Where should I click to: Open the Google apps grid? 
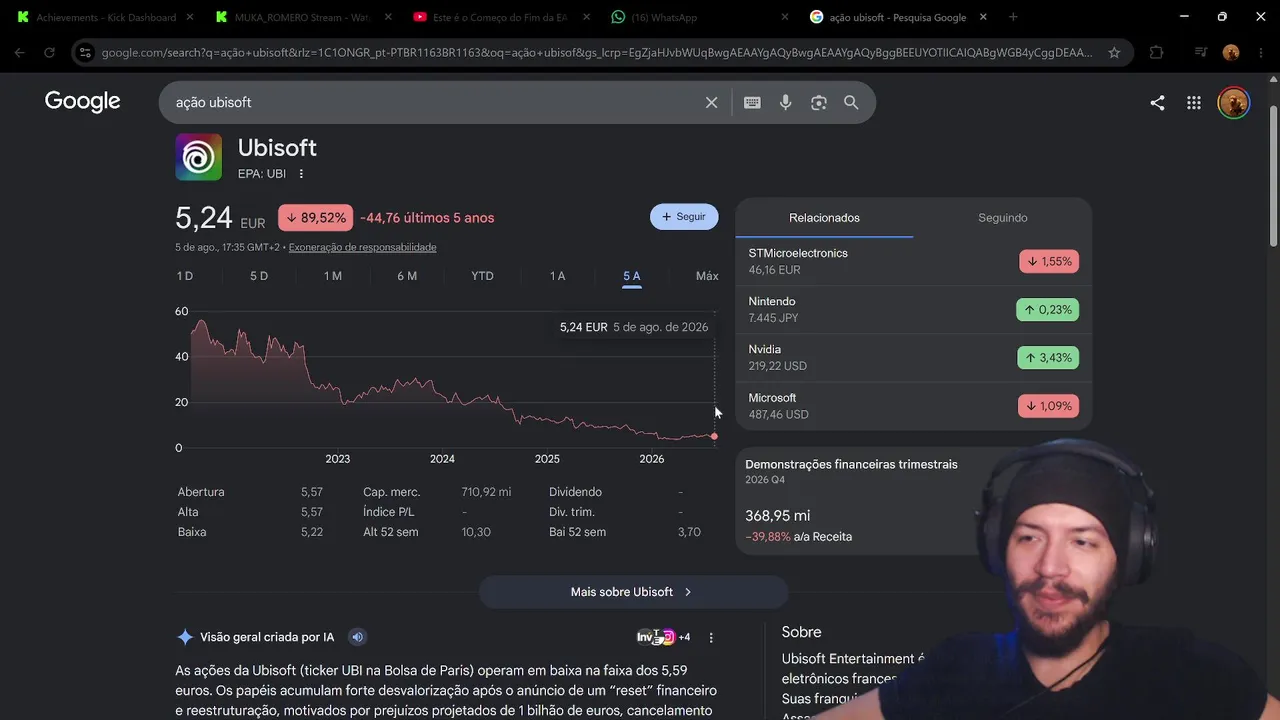click(1194, 102)
